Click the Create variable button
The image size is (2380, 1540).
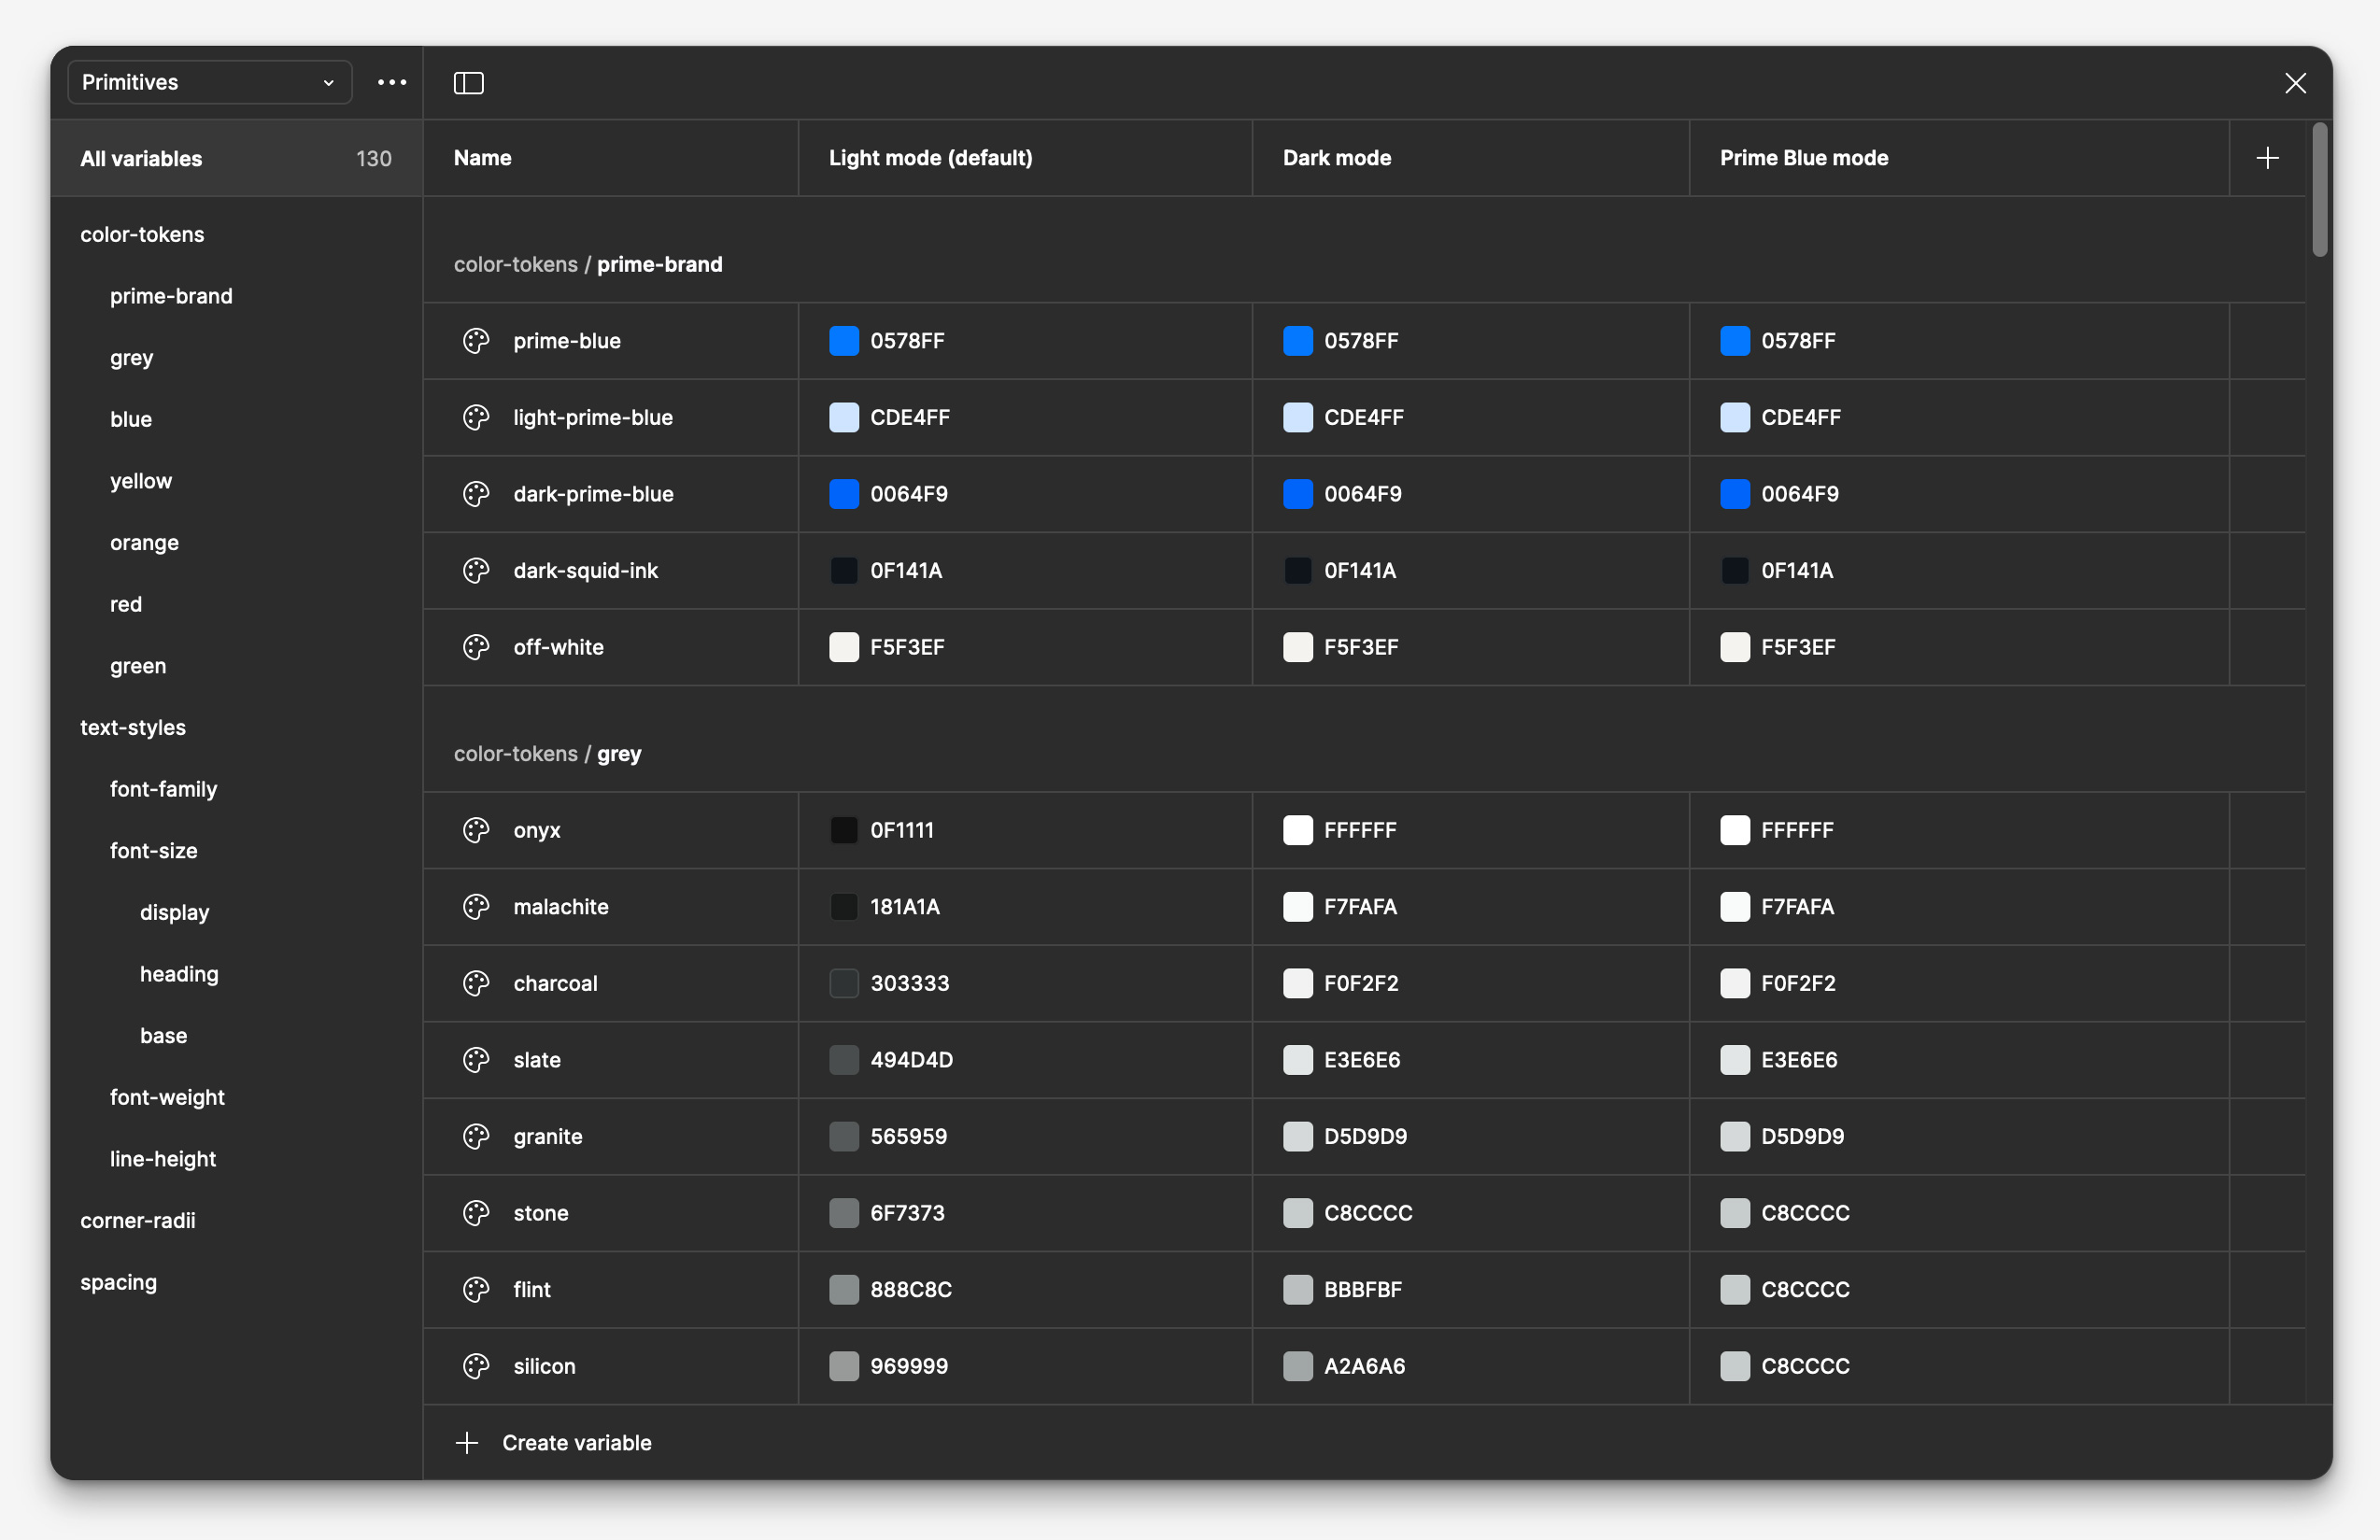pyautogui.click(x=576, y=1442)
